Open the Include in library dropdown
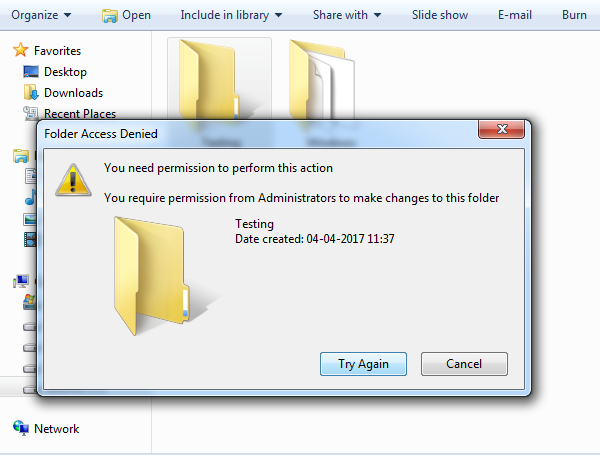This screenshot has width=600, height=455. click(x=231, y=15)
